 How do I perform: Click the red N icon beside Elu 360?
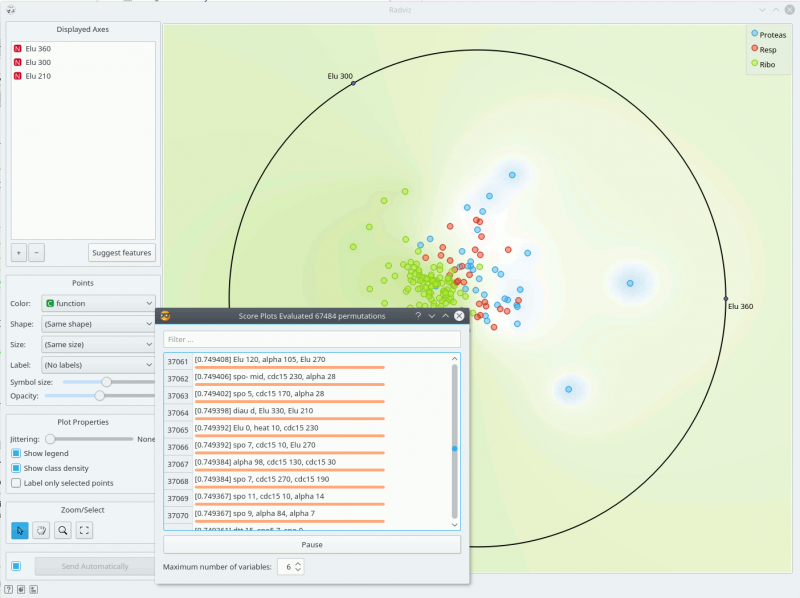(x=15, y=47)
